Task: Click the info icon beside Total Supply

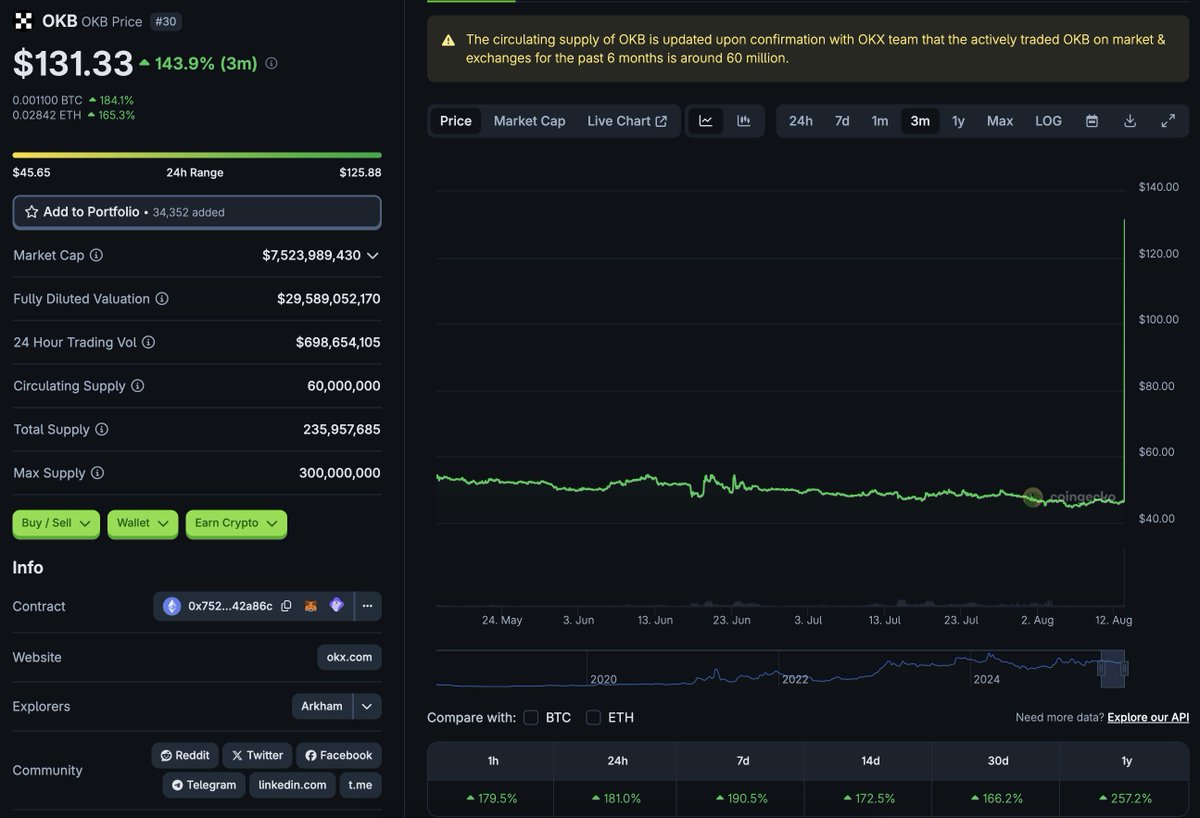Action: pos(102,430)
